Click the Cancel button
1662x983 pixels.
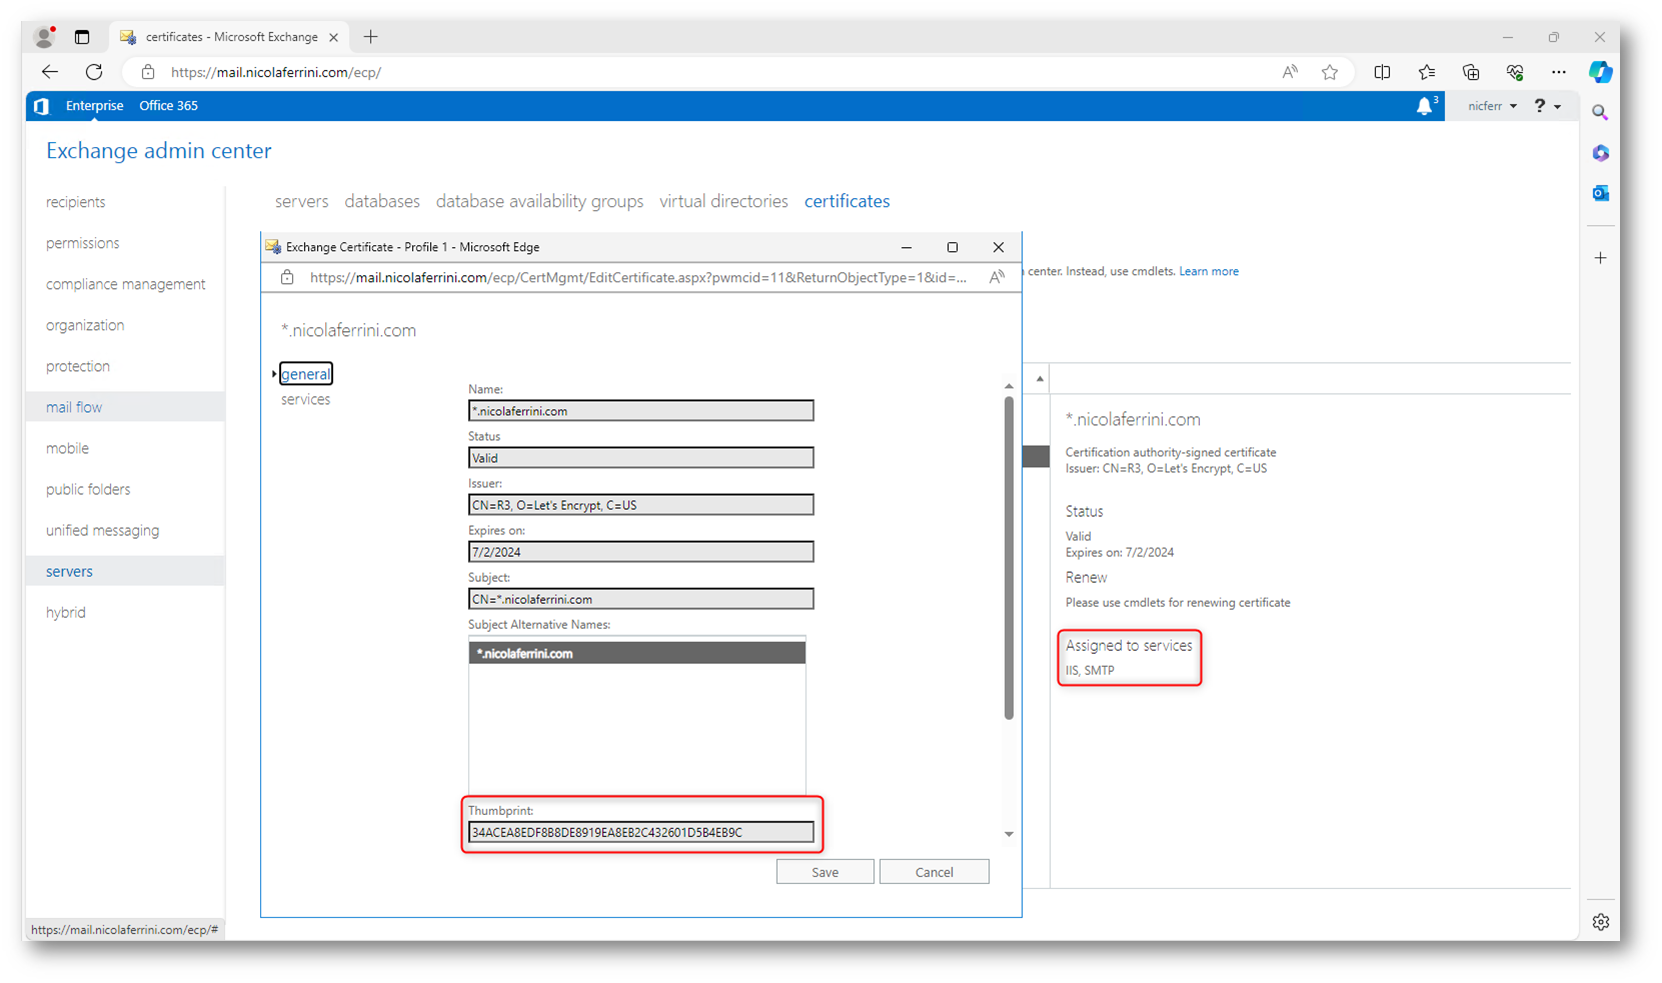point(933,872)
